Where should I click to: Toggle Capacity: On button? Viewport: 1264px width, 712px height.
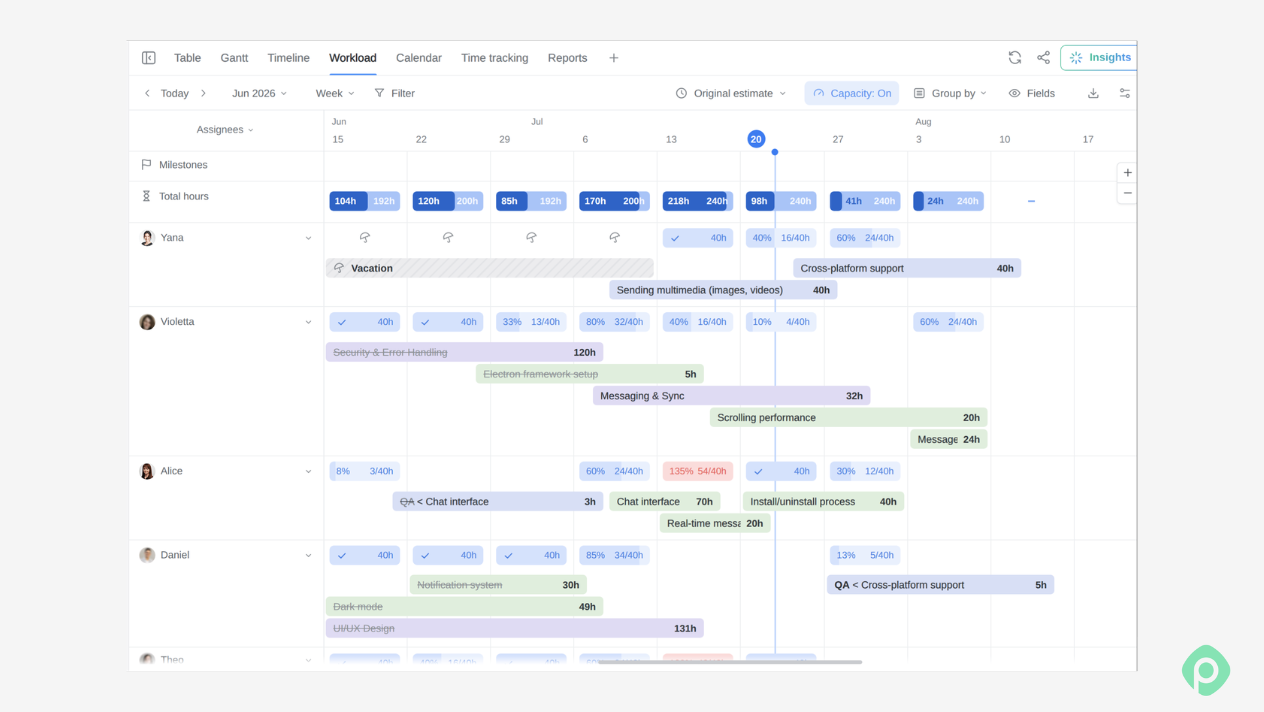tap(851, 93)
